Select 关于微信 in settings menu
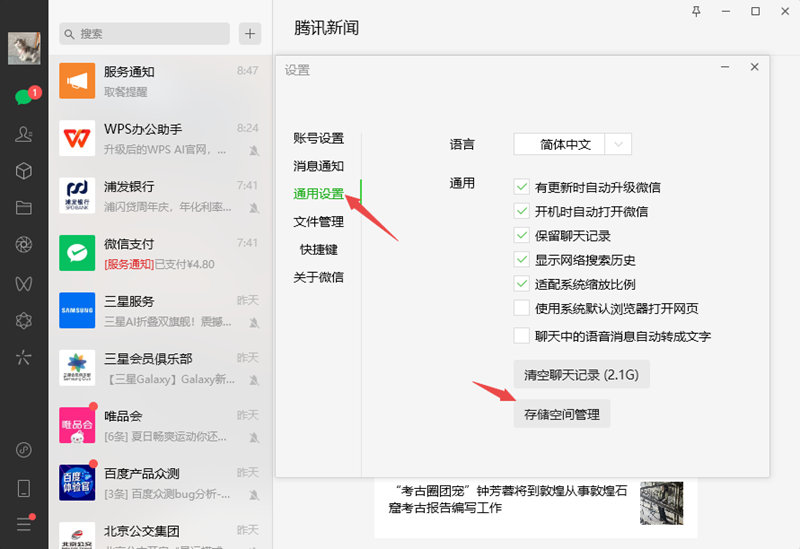Viewport: 800px width, 549px height. [318, 278]
